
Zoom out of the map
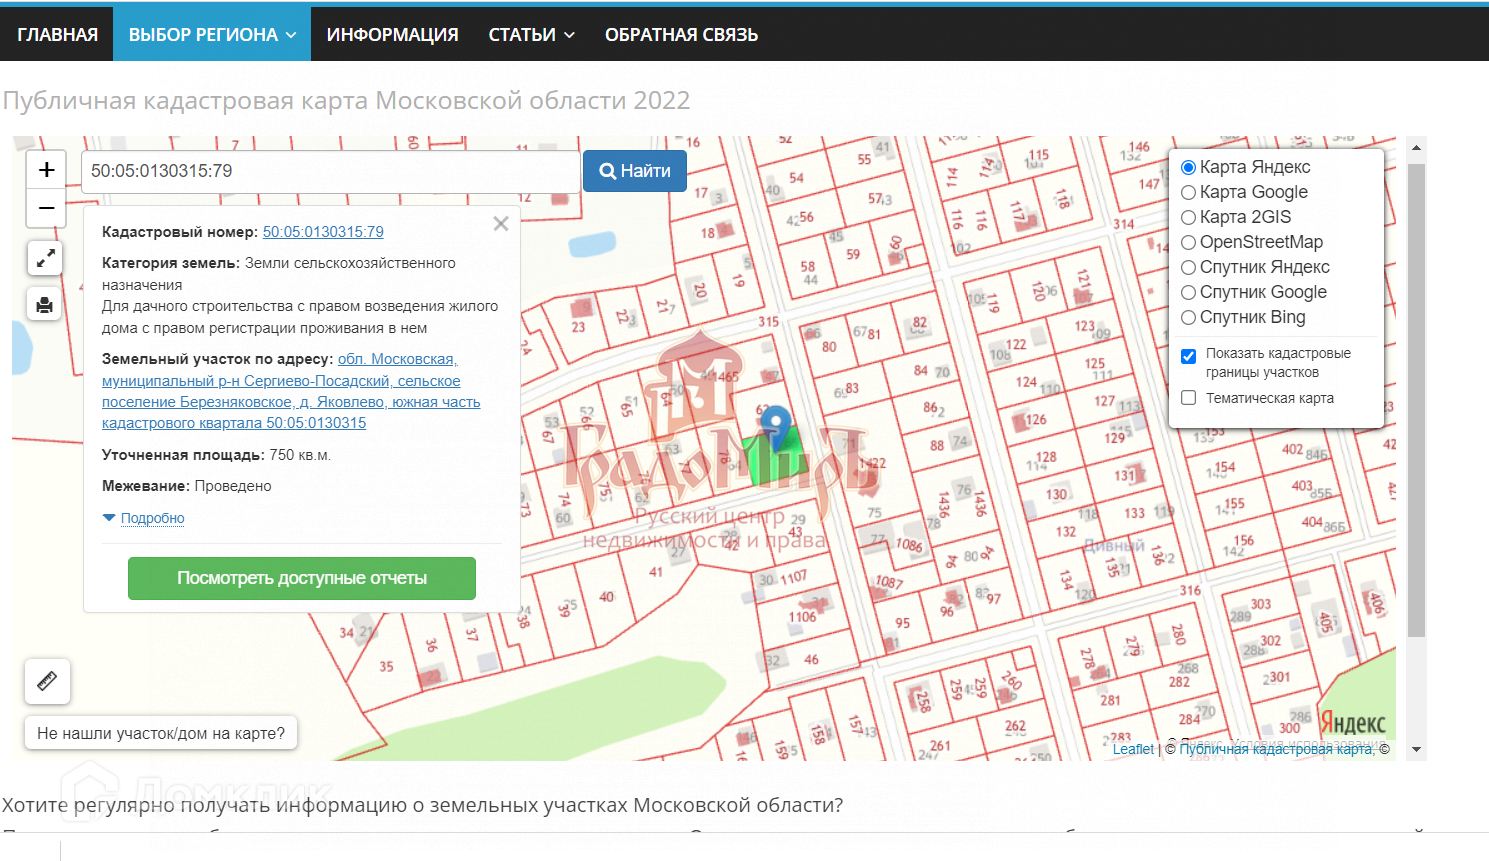pos(46,208)
